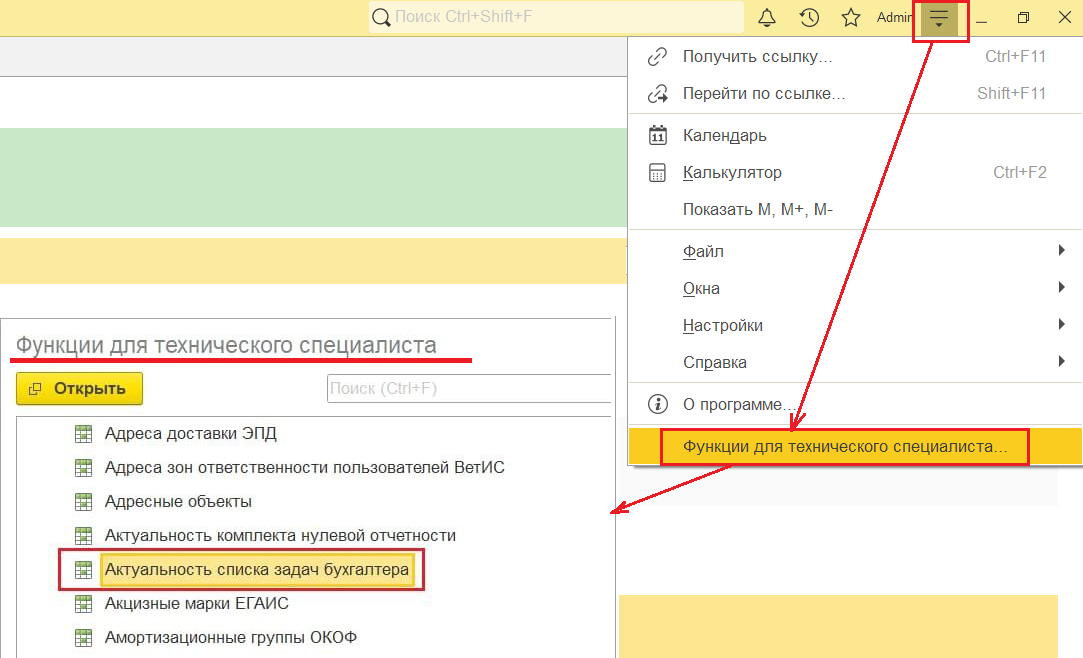1083x658 pixels.
Task: Expand the Настройки submenu
Action: pyautogui.click(x=1061, y=325)
